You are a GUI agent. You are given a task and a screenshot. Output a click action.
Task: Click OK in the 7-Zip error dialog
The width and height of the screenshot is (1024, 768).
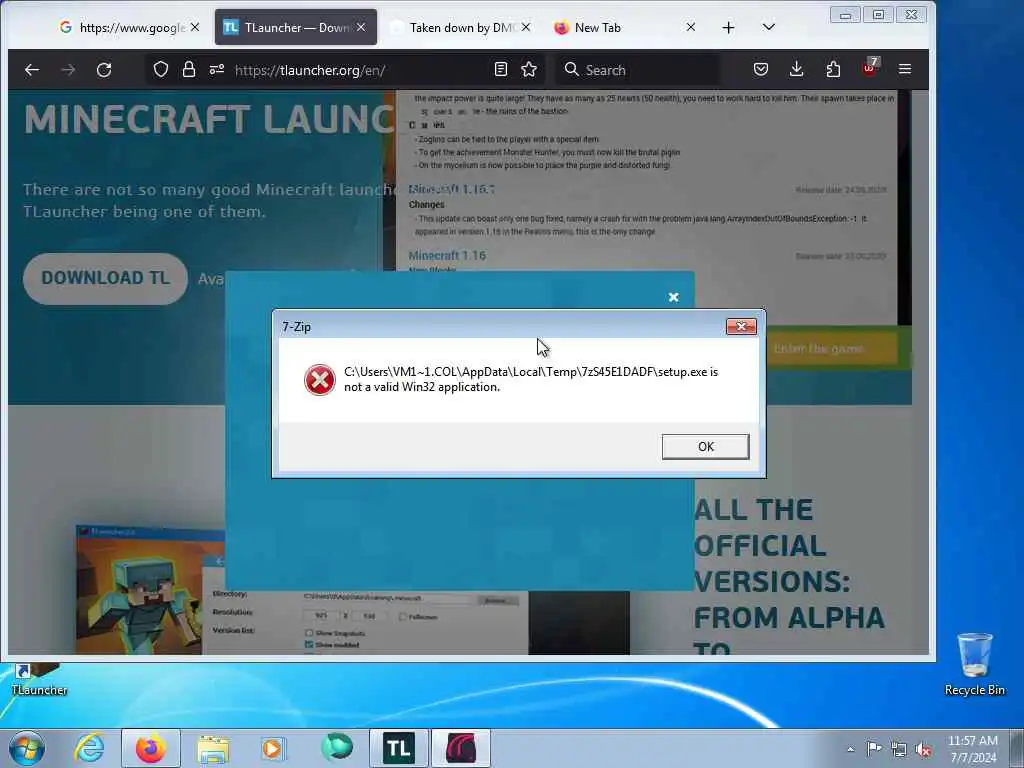pos(705,447)
